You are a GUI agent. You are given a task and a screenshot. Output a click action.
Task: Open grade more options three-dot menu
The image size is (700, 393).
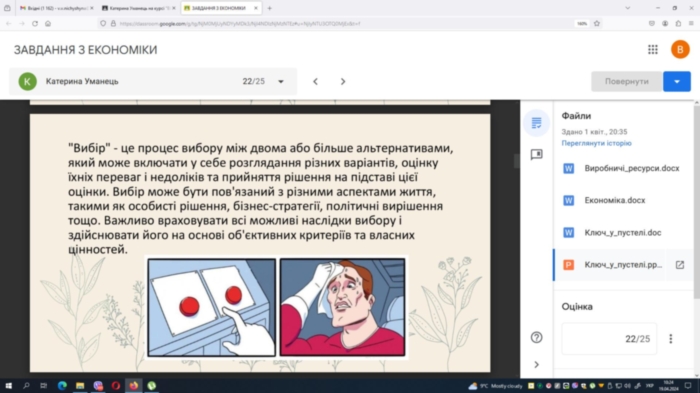[671, 339]
